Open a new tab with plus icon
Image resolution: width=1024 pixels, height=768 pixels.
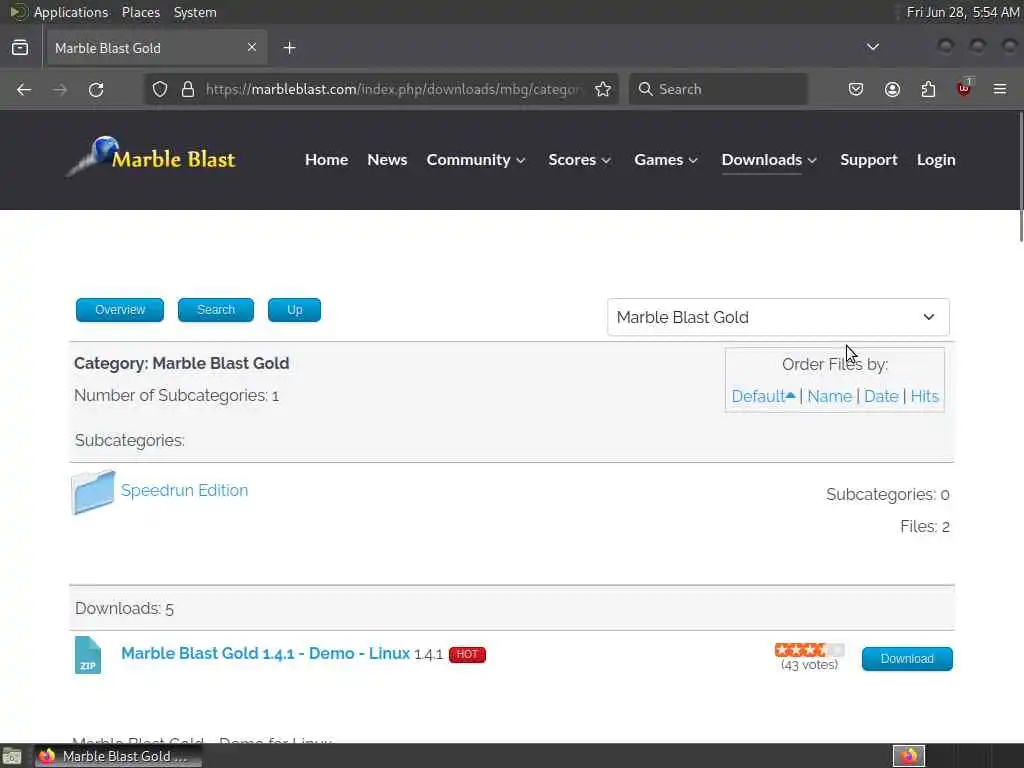289,48
